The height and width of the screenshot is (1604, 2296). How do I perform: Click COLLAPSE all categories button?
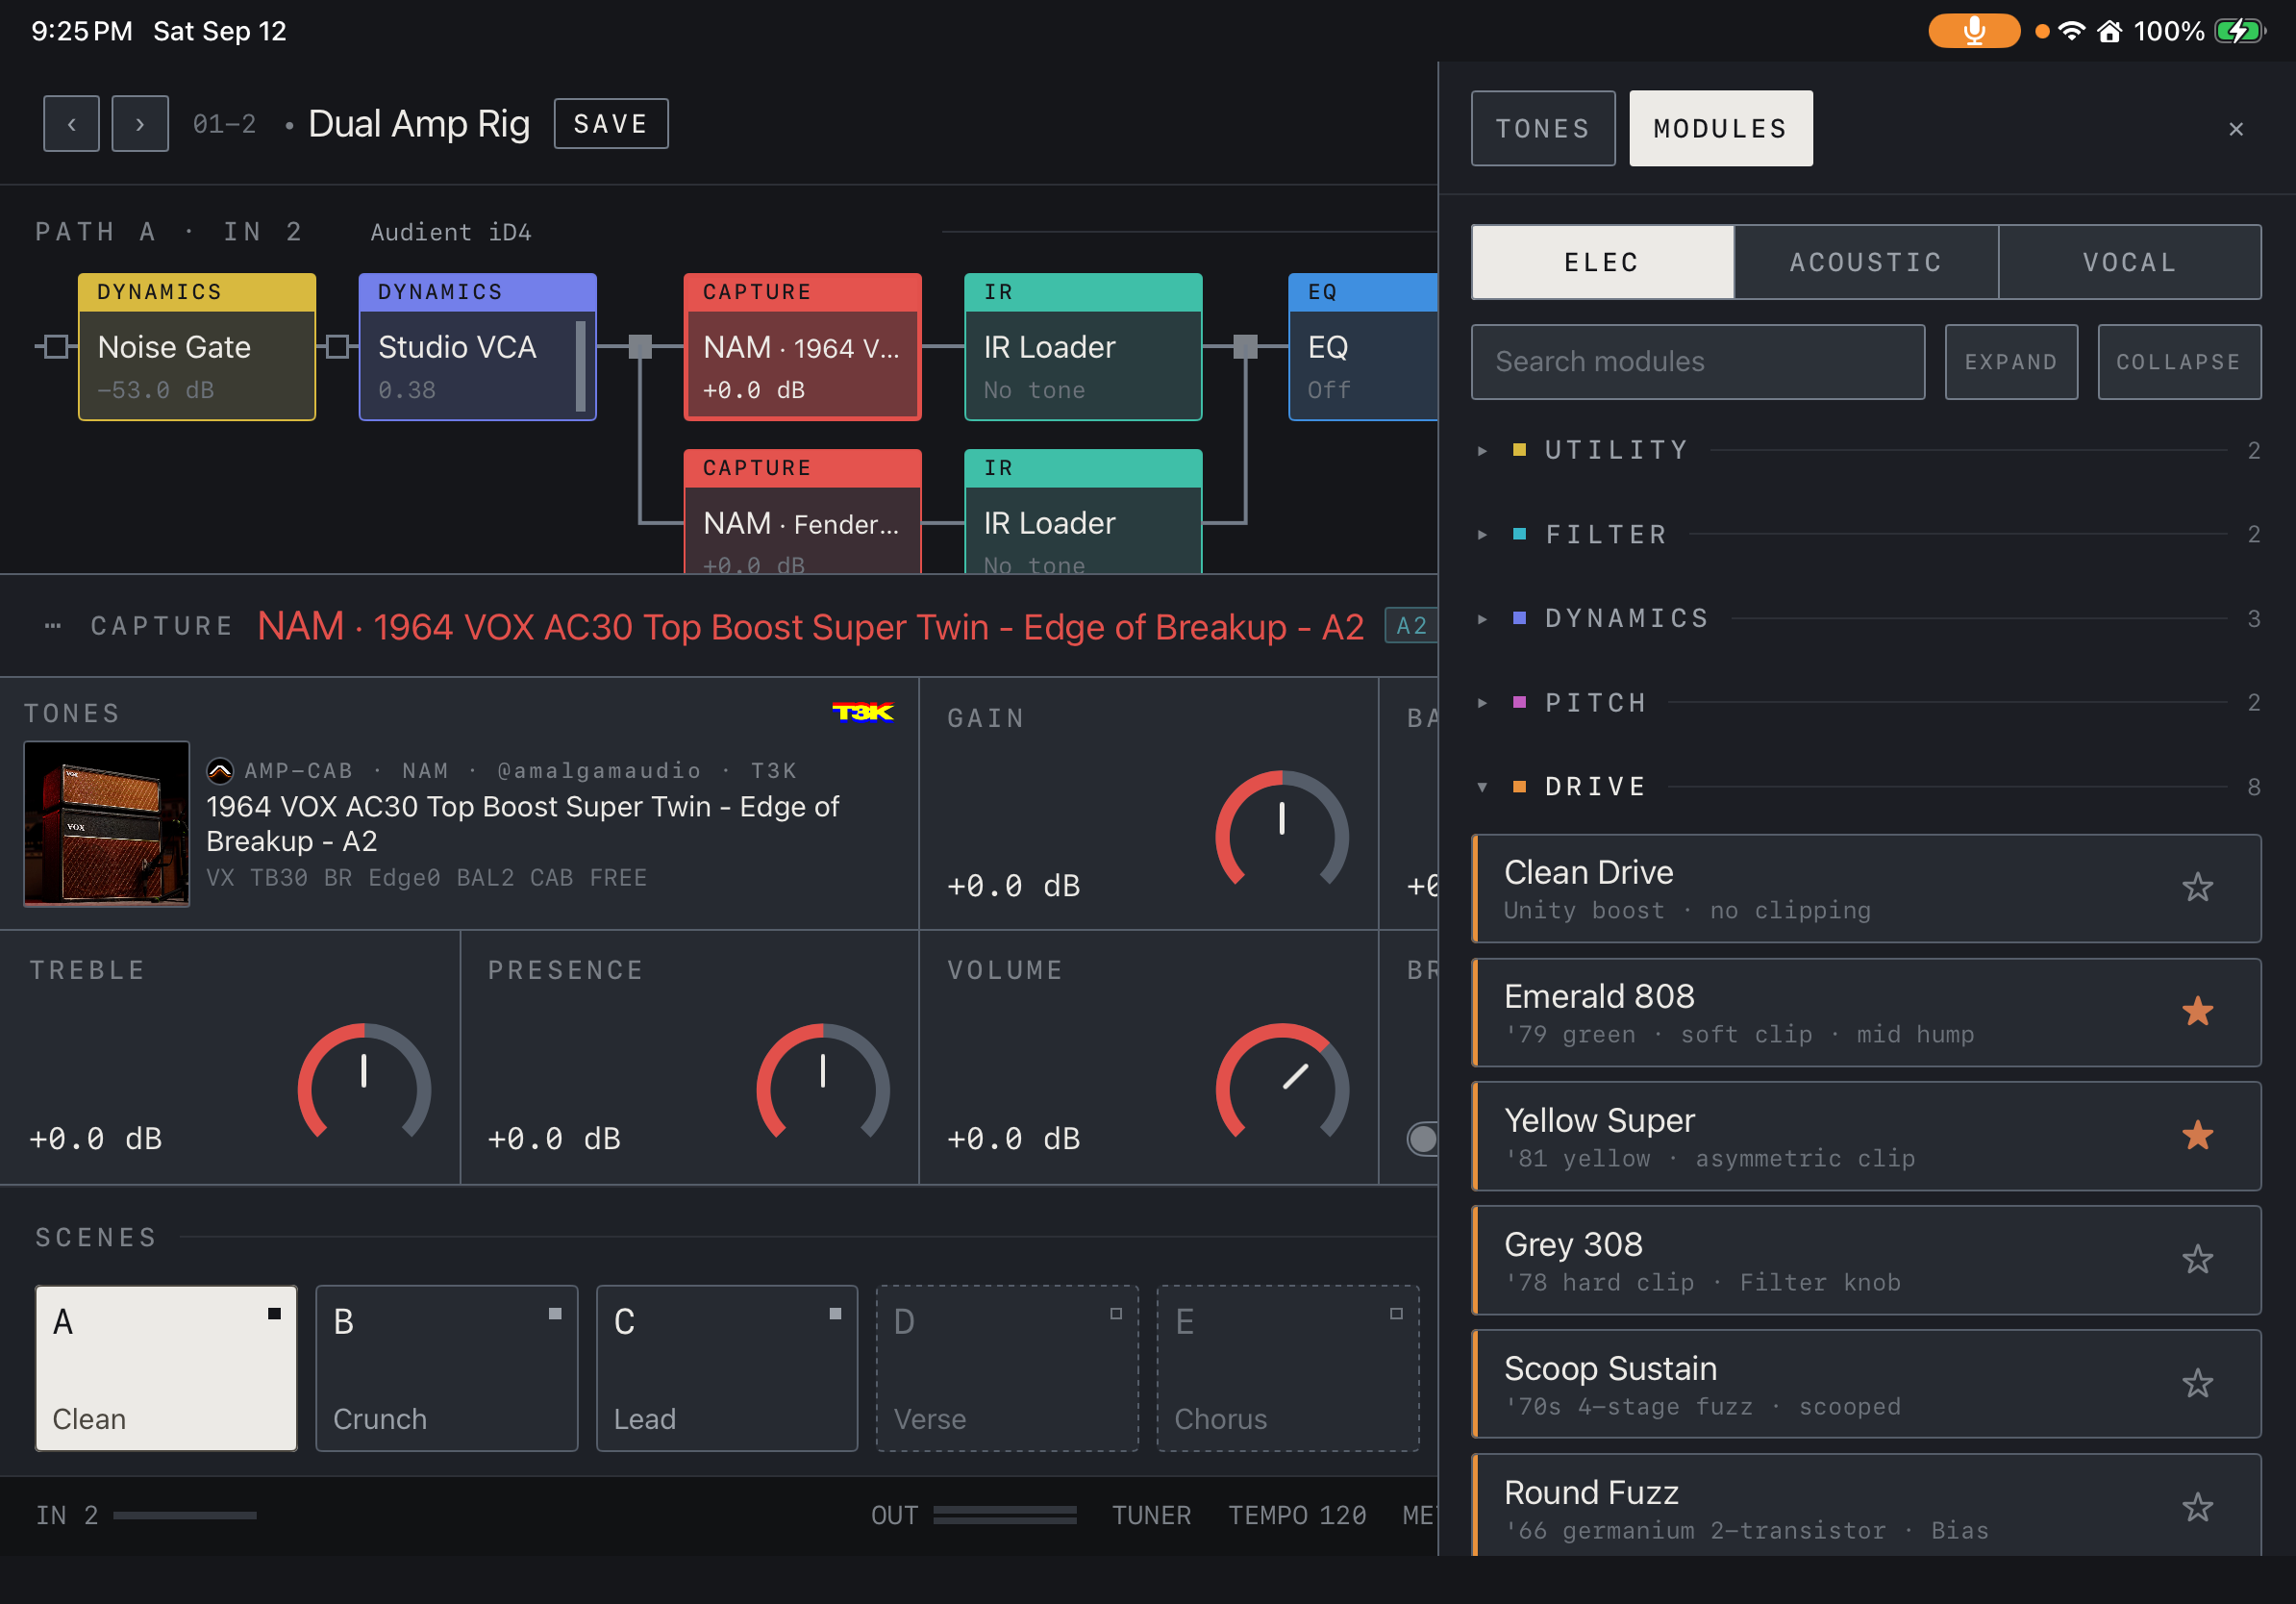point(2179,362)
